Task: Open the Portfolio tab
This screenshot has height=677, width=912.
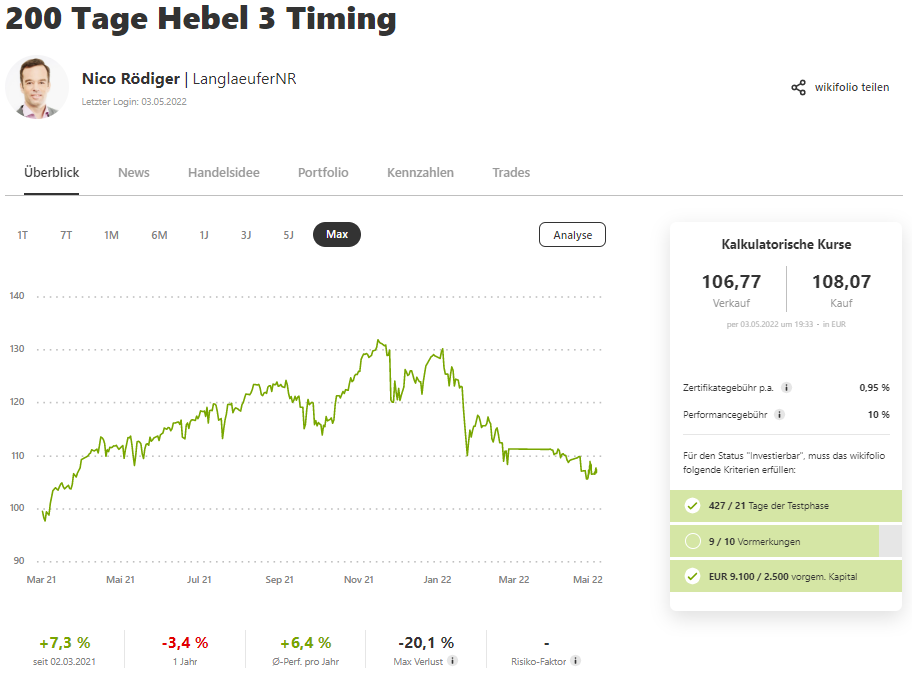Action: pos(323,173)
